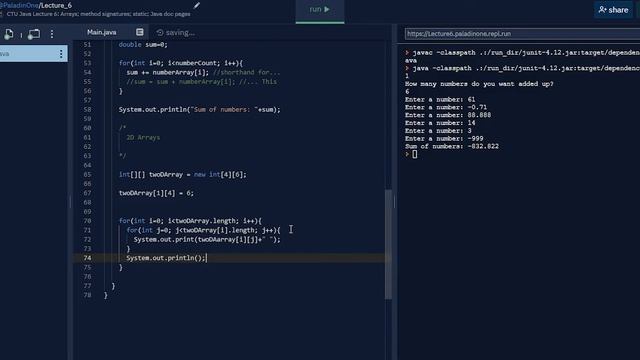Click the Lecture_6 repl title
The width and height of the screenshot is (640, 360).
click(x=56, y=5)
